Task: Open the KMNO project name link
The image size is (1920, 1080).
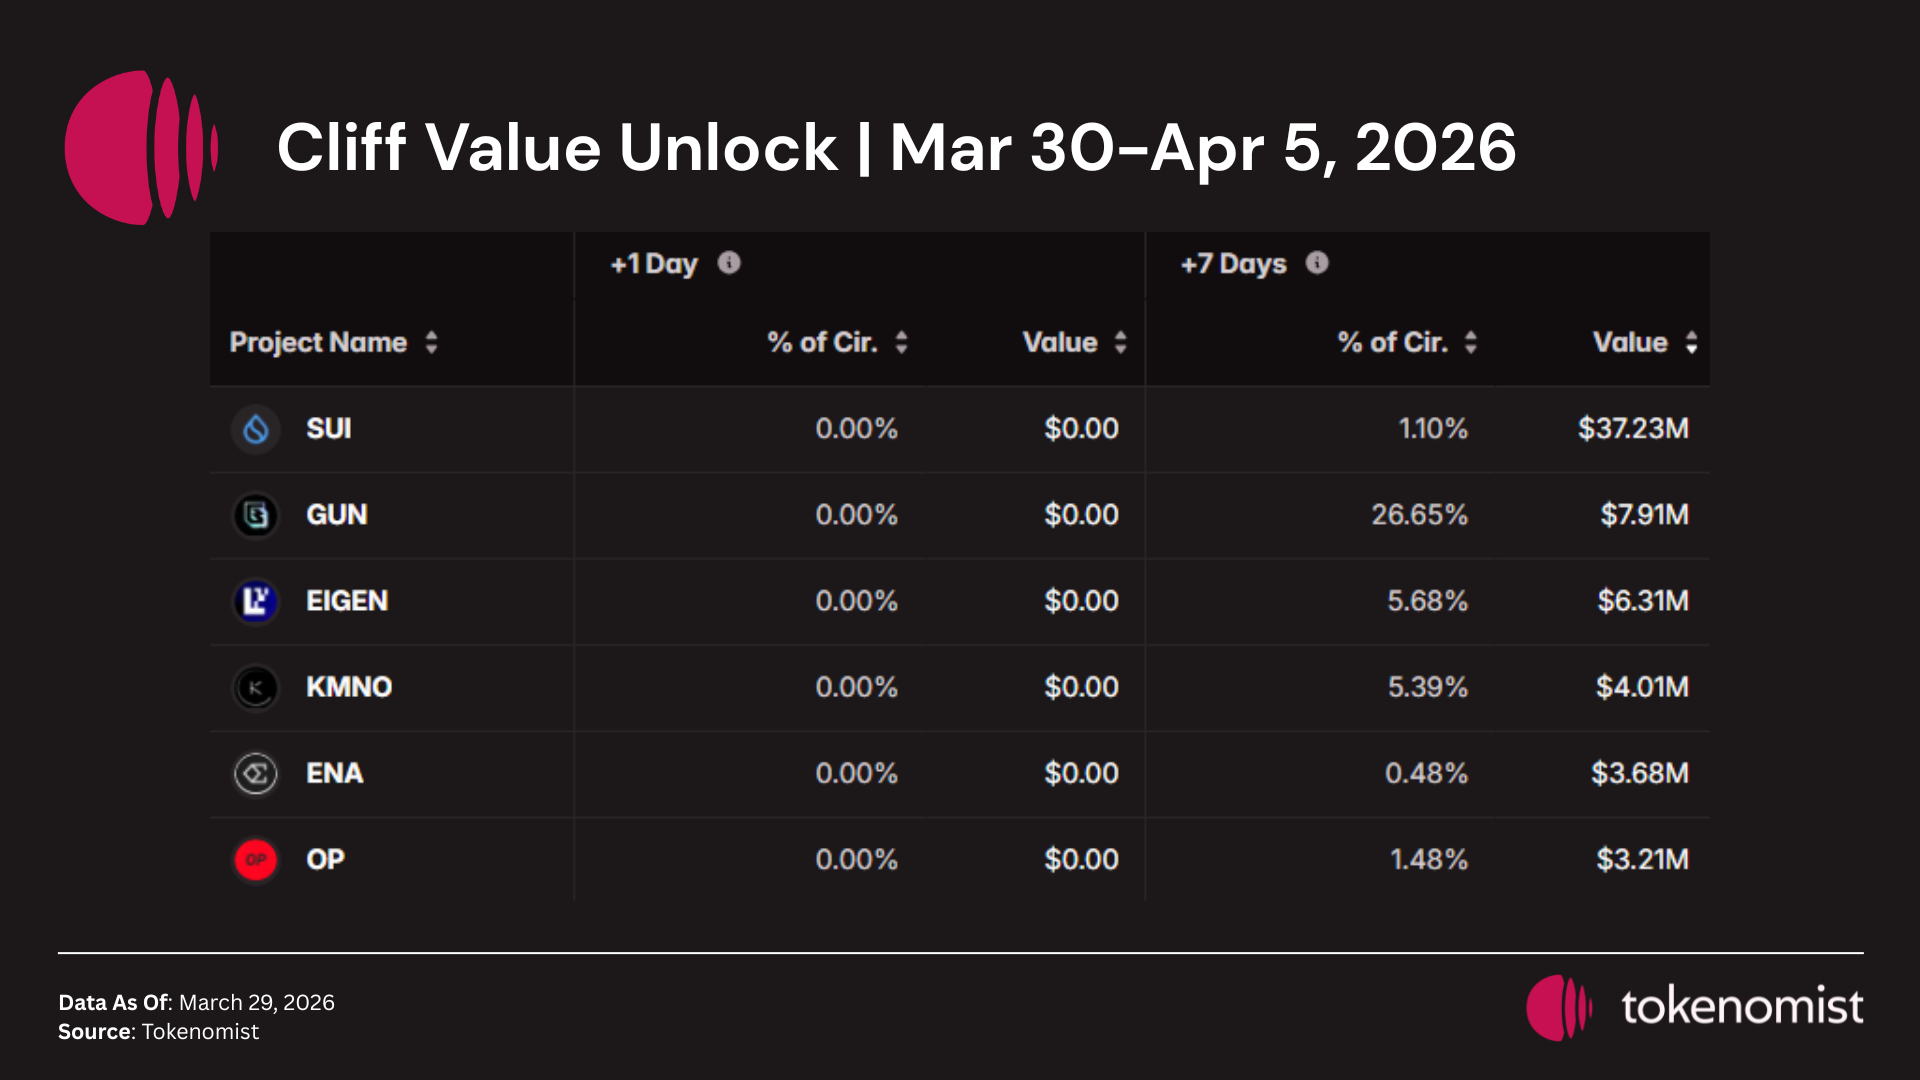Action: pyautogui.click(x=349, y=687)
